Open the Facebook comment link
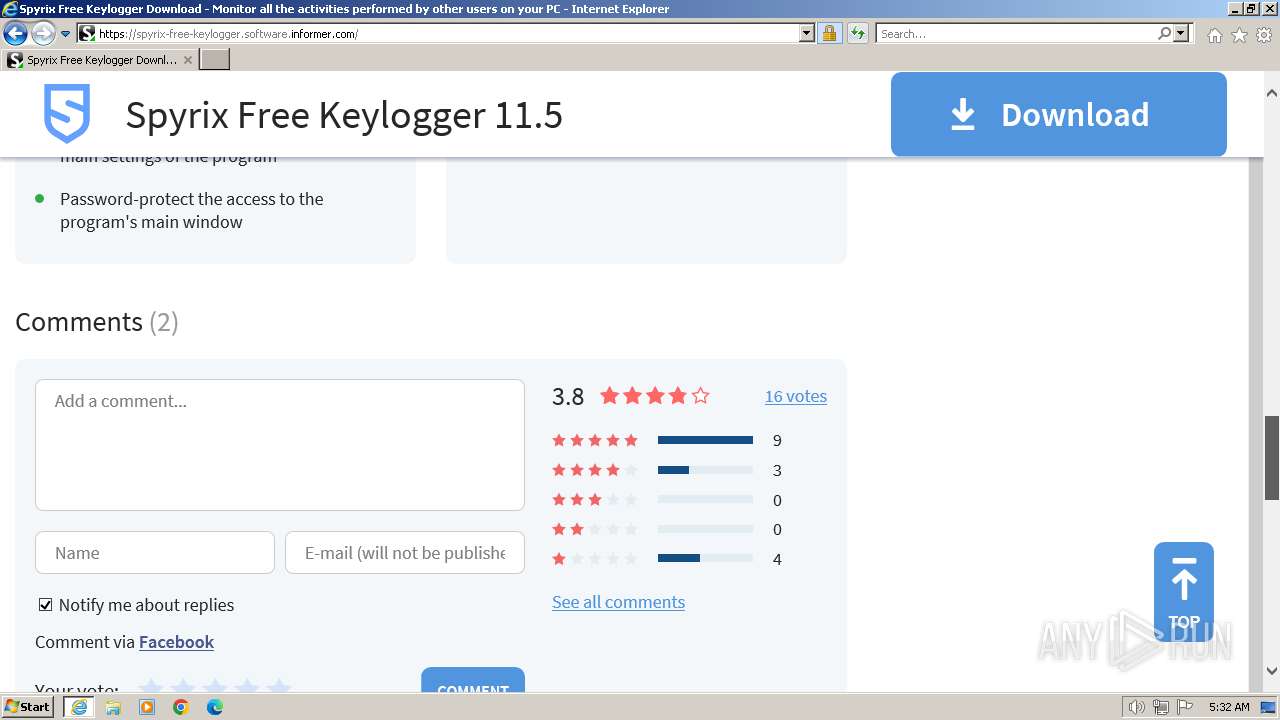The height and width of the screenshot is (720, 1280). click(176, 642)
